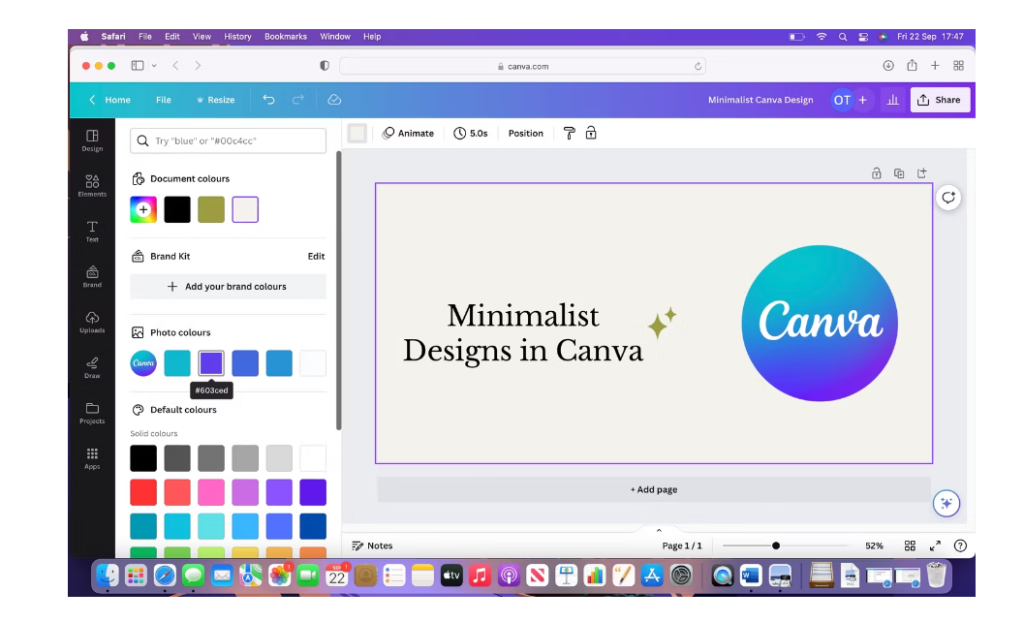This screenshot has width=1024, height=623.
Task: Open the Design panel in sidebar
Action: click(x=92, y=140)
